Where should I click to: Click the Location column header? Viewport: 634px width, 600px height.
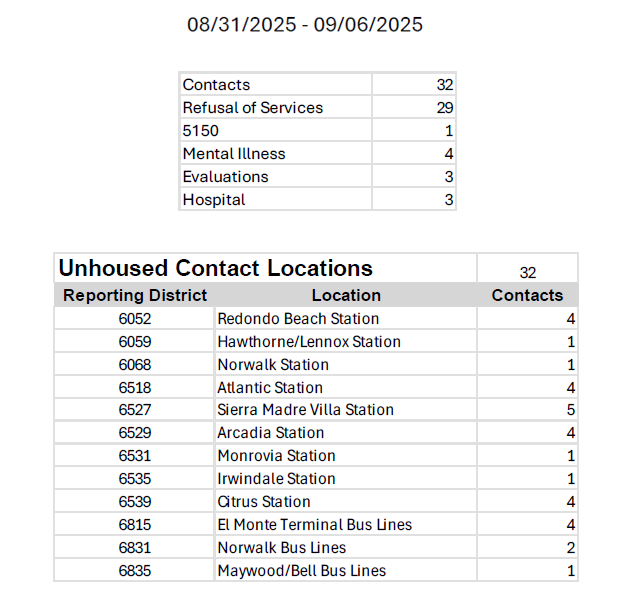(x=346, y=295)
